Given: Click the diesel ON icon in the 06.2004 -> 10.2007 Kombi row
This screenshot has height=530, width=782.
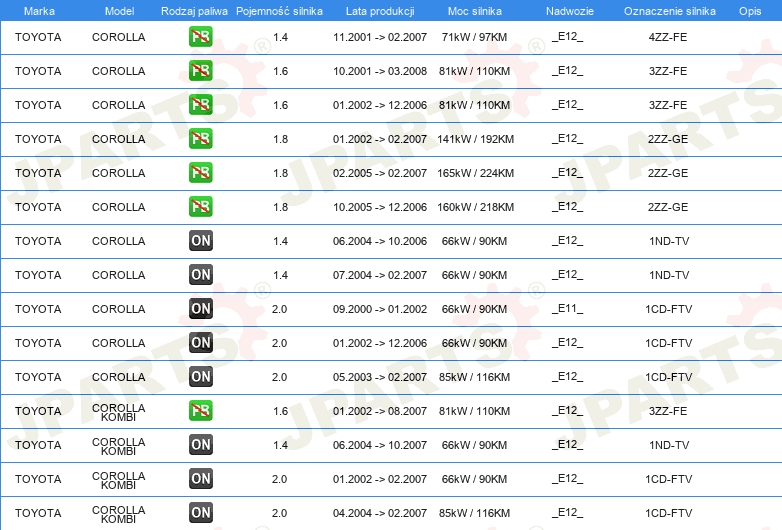Looking at the screenshot, I should 200,445.
